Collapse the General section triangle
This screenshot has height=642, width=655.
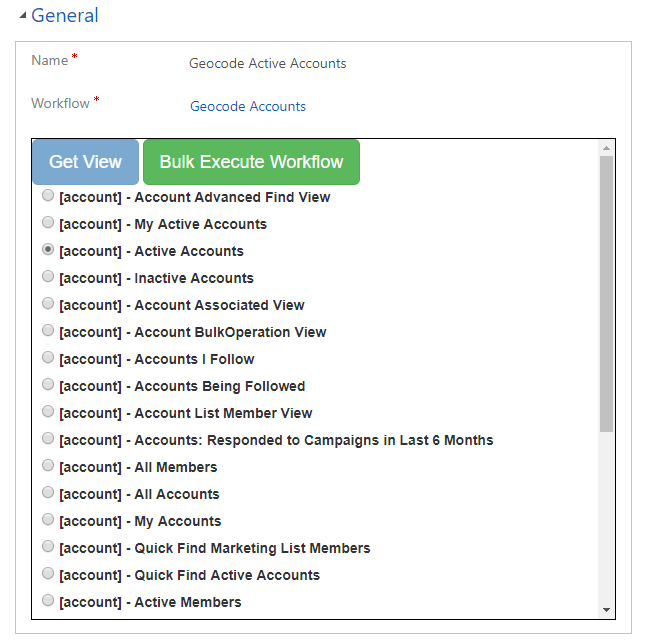coord(23,16)
